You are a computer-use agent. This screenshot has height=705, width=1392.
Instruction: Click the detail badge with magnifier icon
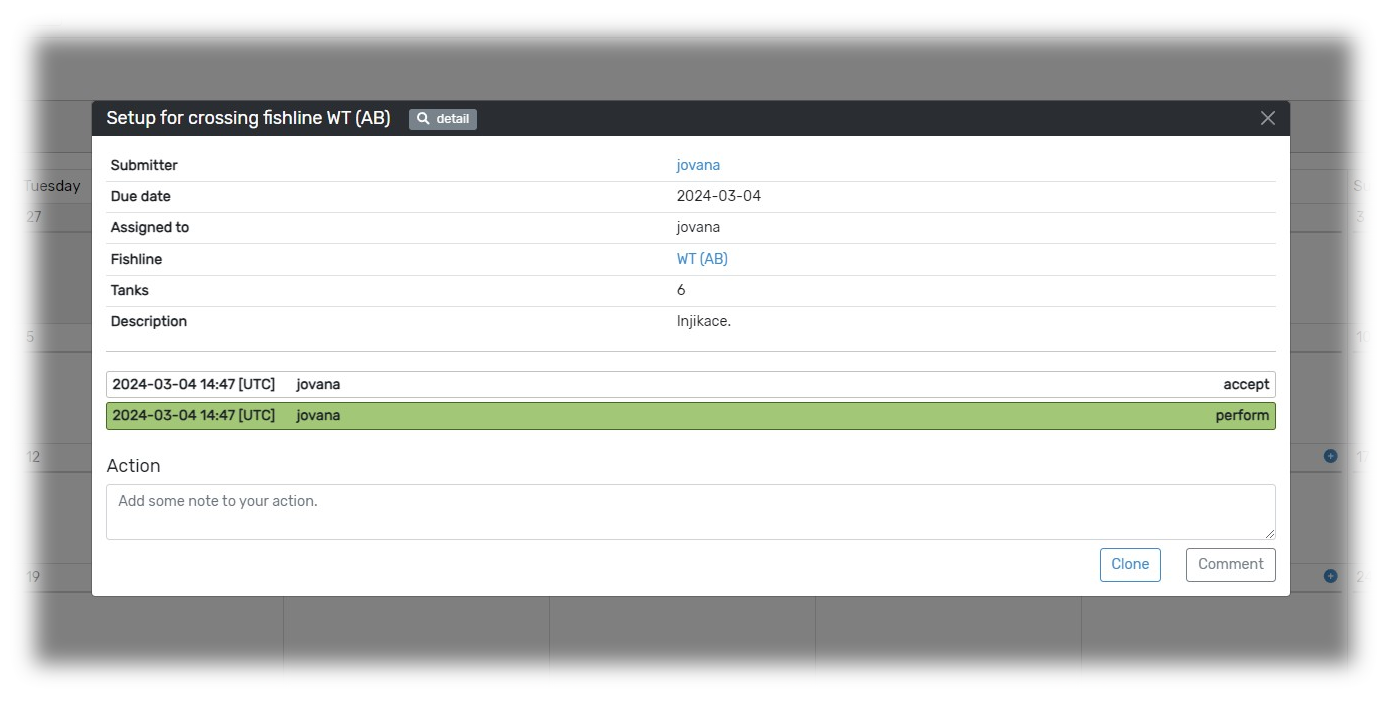coord(443,119)
